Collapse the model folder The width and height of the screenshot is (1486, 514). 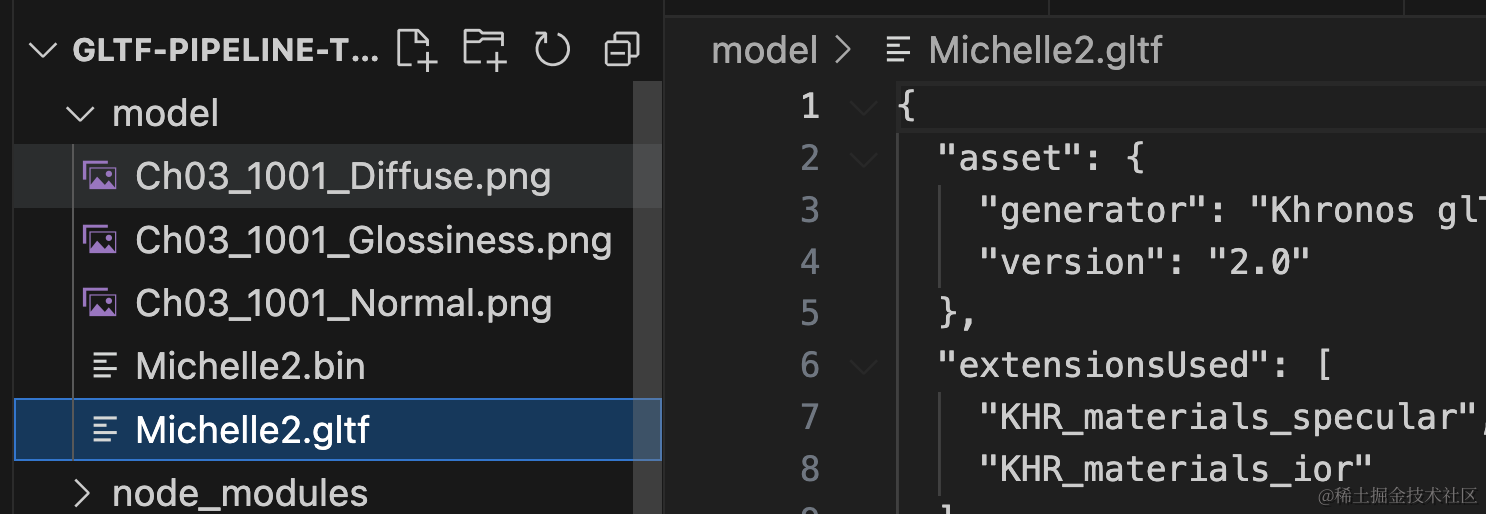(80, 114)
